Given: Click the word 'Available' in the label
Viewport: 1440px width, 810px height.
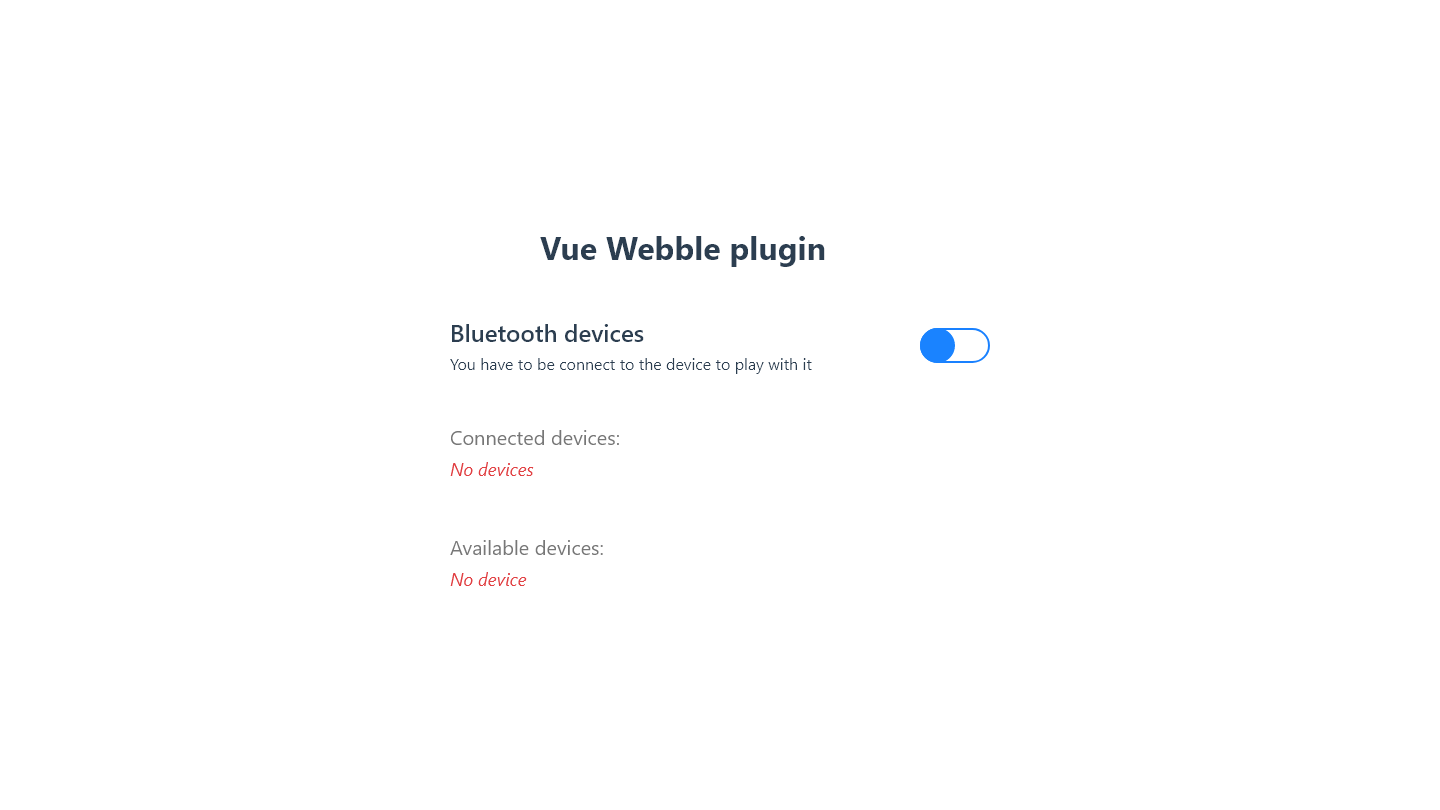Looking at the screenshot, I should coord(490,548).
